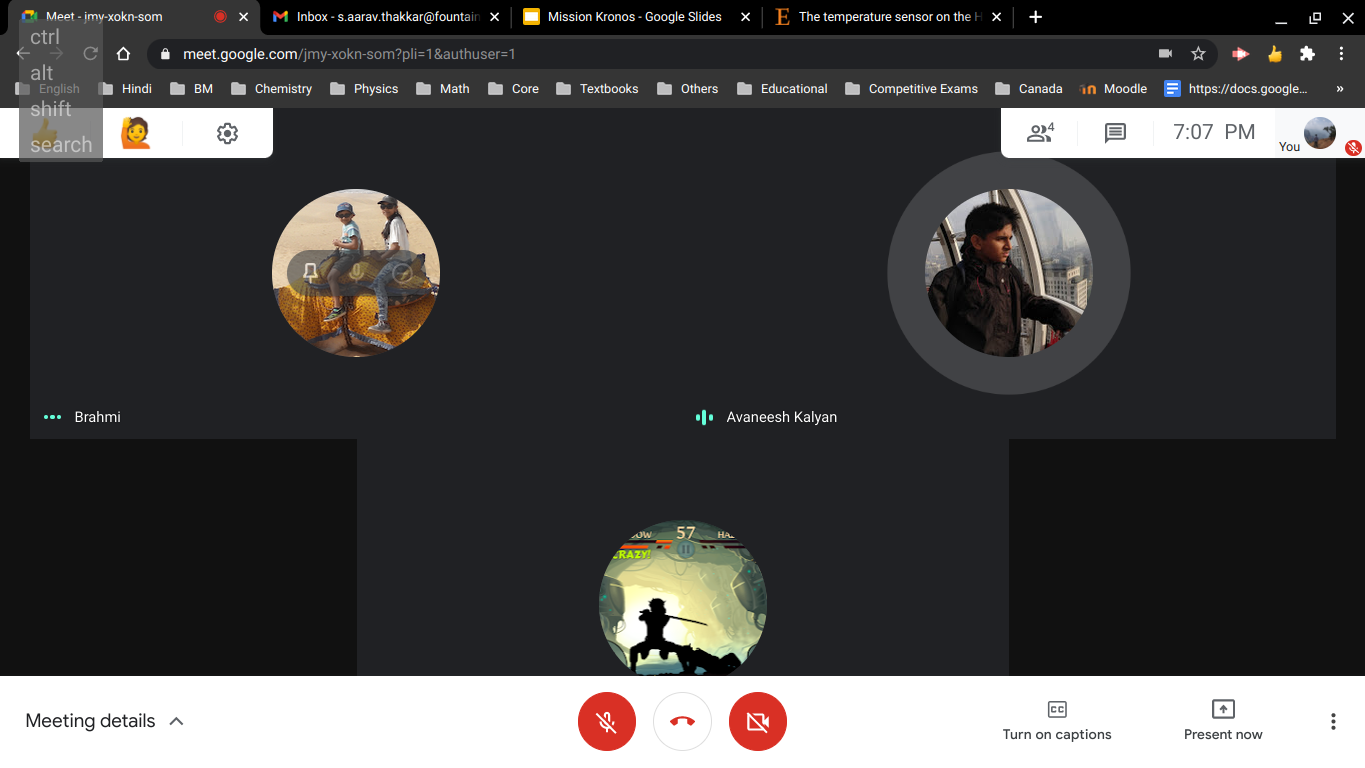Screen dimensions: 1365x768
Task: Open the Meet settings gear
Action: point(228,133)
